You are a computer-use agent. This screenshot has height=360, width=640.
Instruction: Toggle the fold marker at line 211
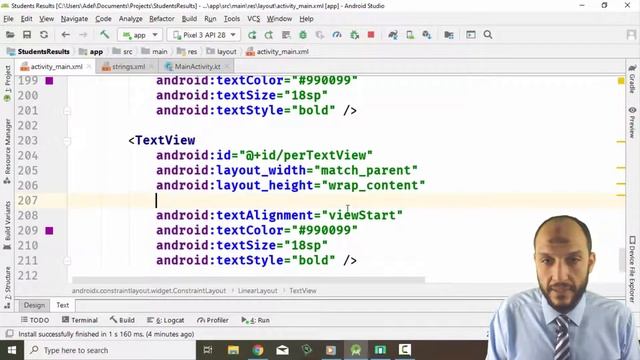[x=67, y=261]
